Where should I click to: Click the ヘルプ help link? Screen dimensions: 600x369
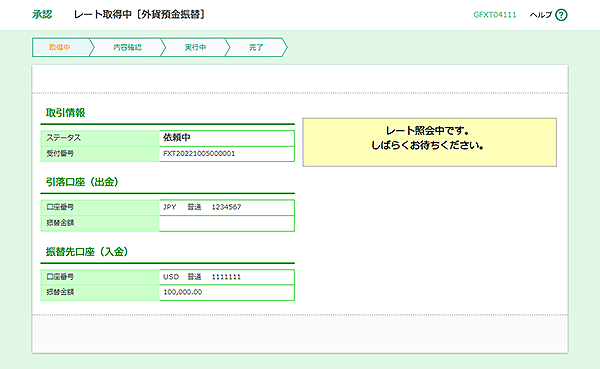point(541,15)
